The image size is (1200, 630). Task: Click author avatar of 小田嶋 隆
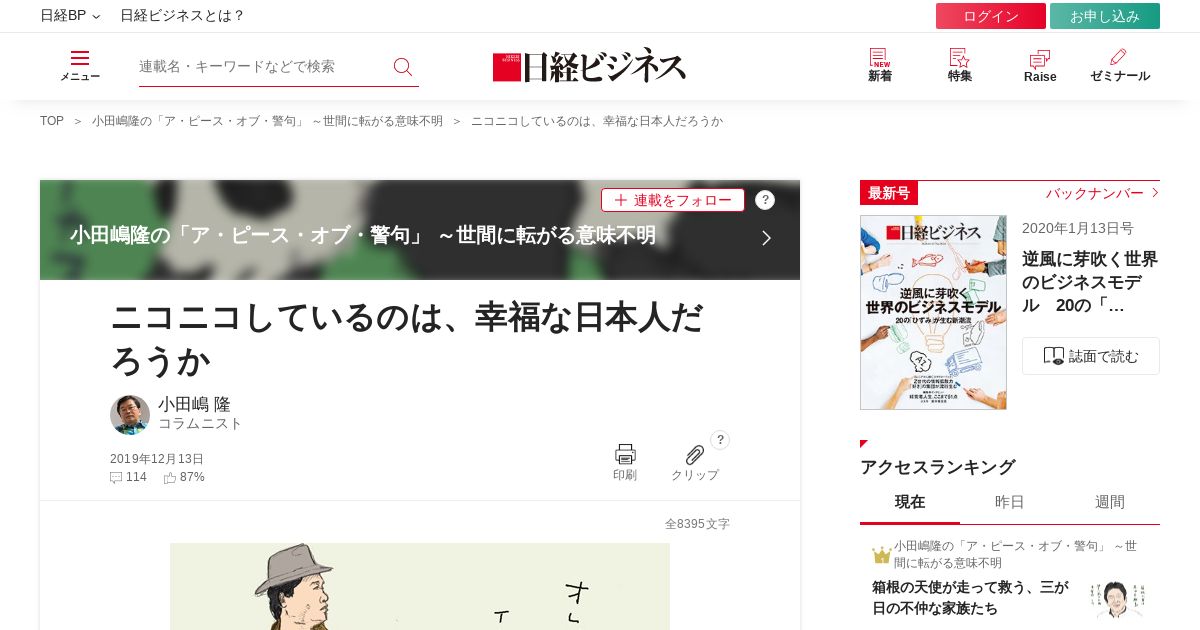[130, 415]
